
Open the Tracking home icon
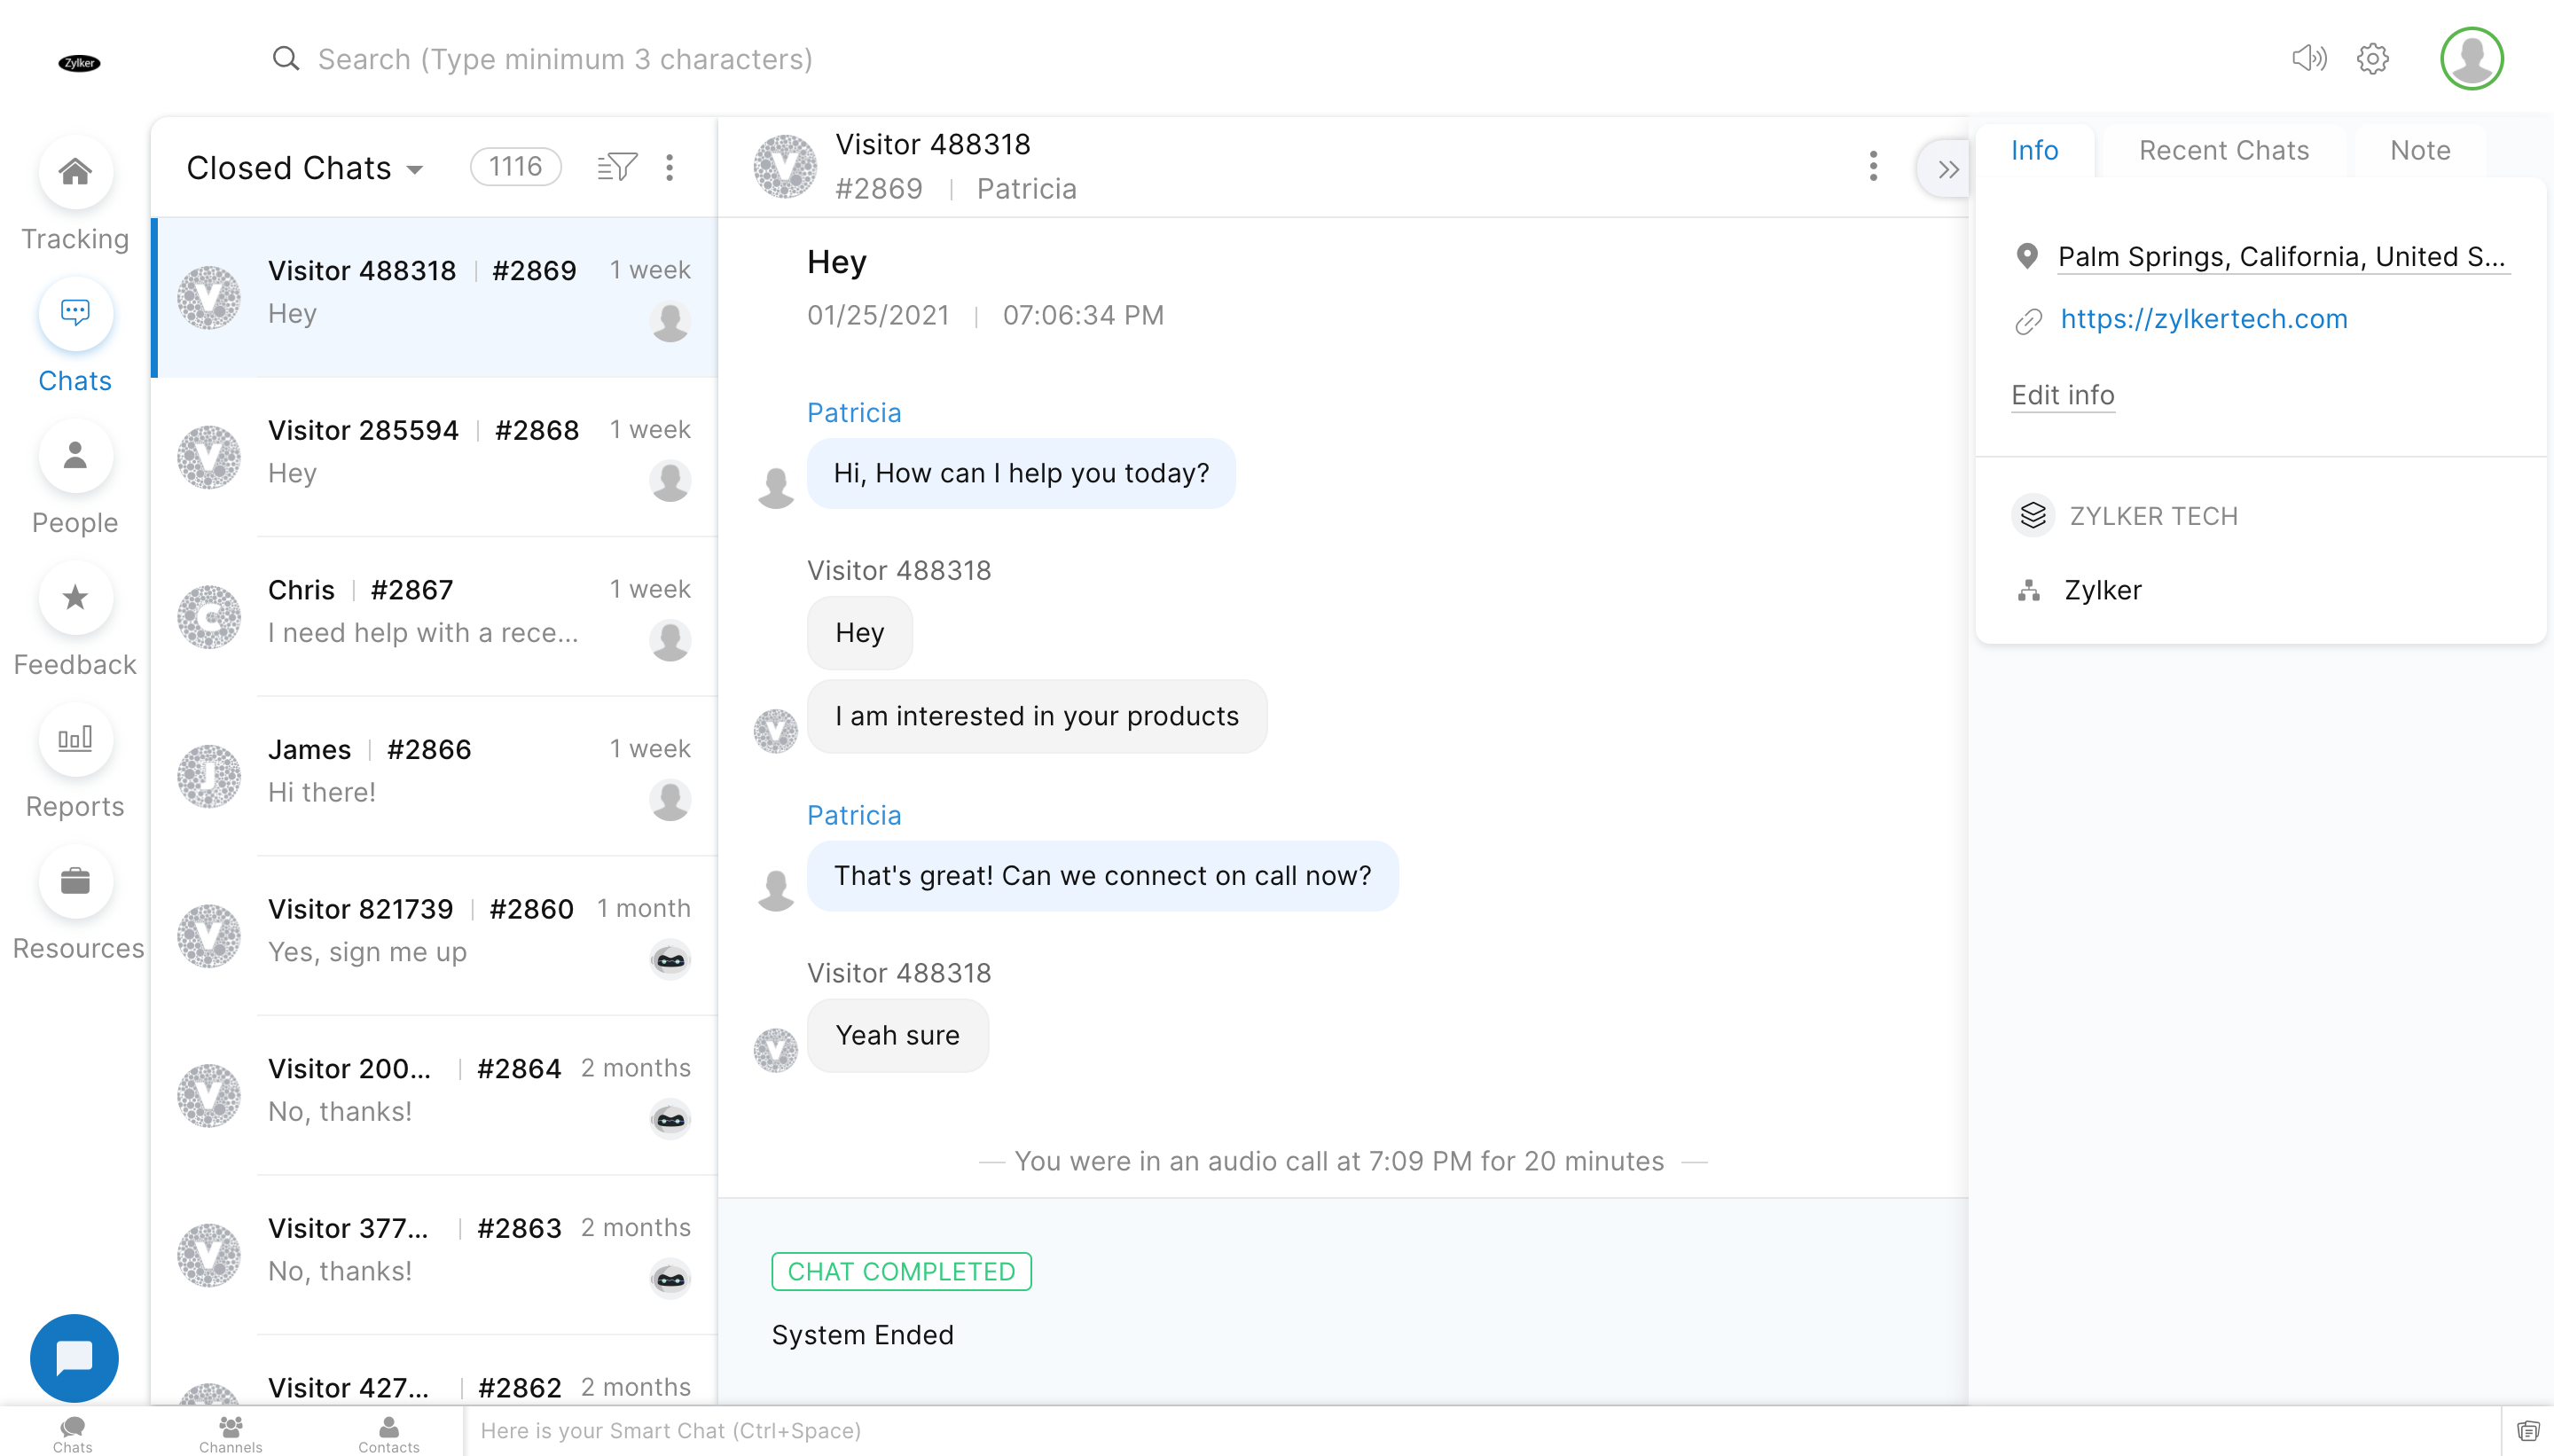point(75,172)
